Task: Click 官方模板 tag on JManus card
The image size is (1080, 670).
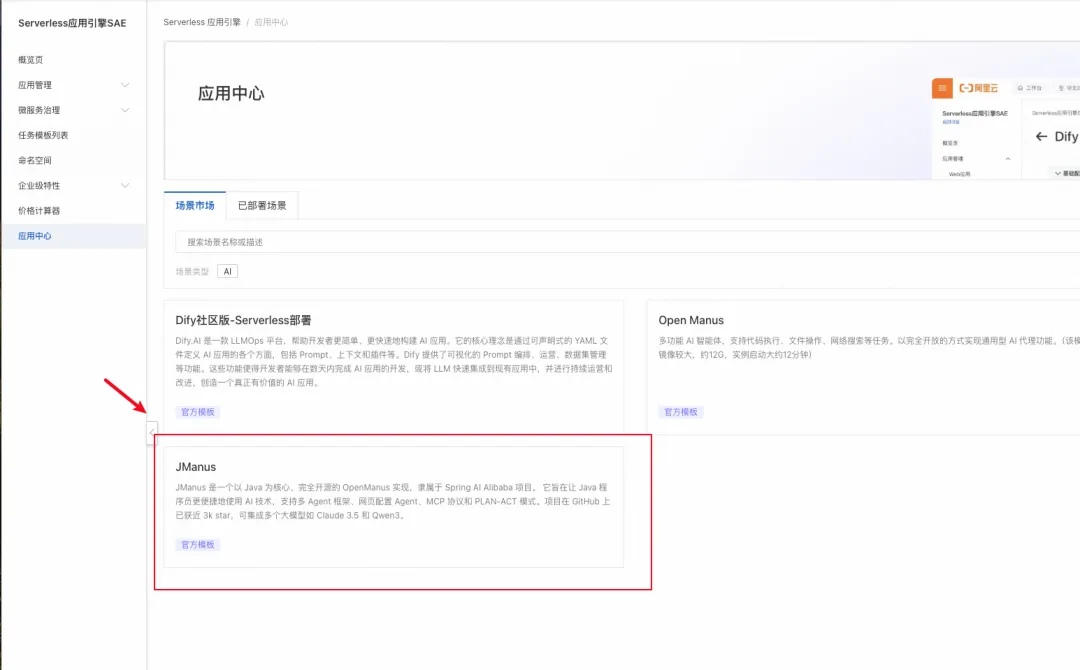Action: tap(198, 545)
